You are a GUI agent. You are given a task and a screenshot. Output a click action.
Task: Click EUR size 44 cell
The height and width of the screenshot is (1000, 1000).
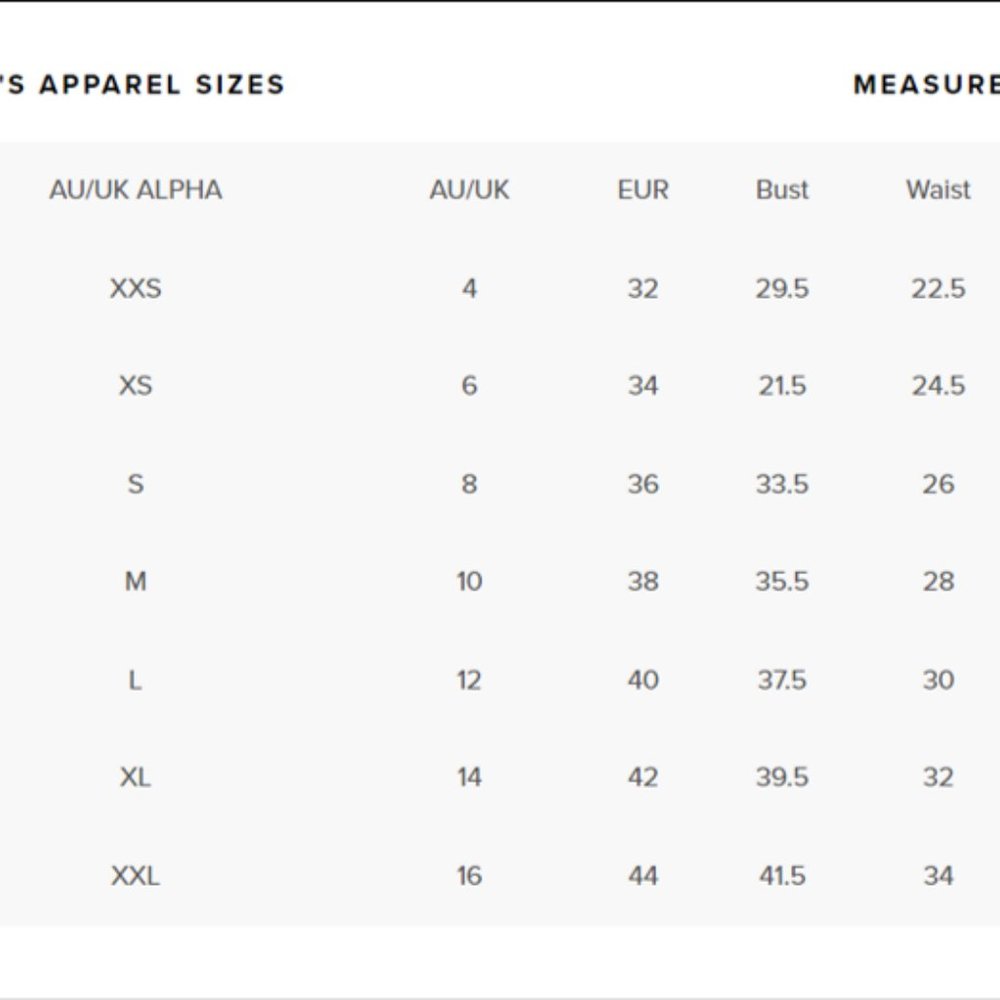pos(643,875)
